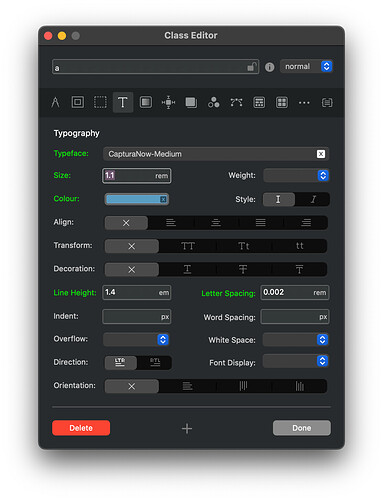Click the Done button
The width and height of the screenshot is (382, 500).
tap(302, 428)
